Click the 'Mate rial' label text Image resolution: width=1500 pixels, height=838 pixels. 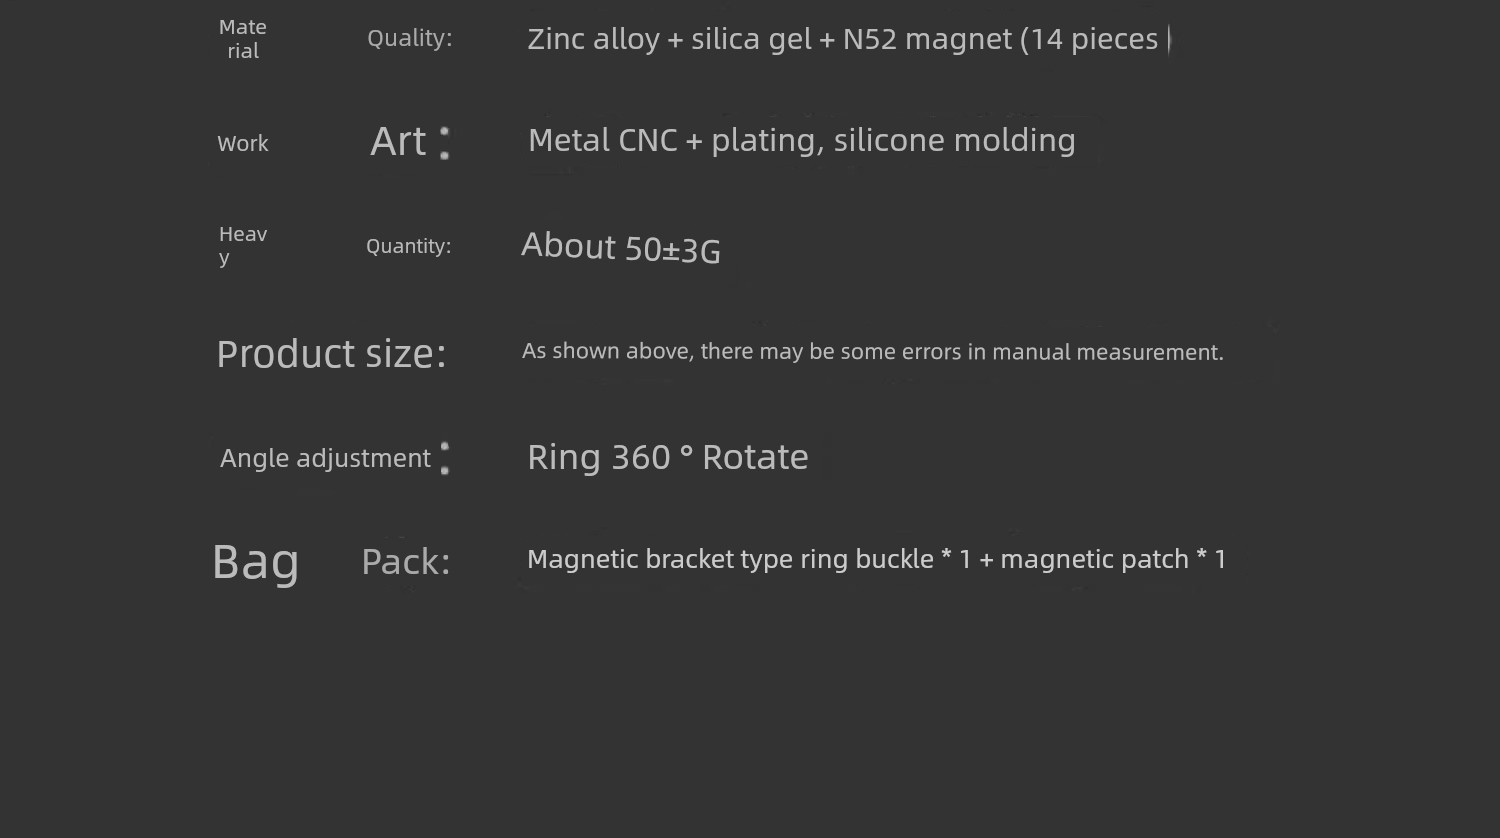click(x=243, y=39)
